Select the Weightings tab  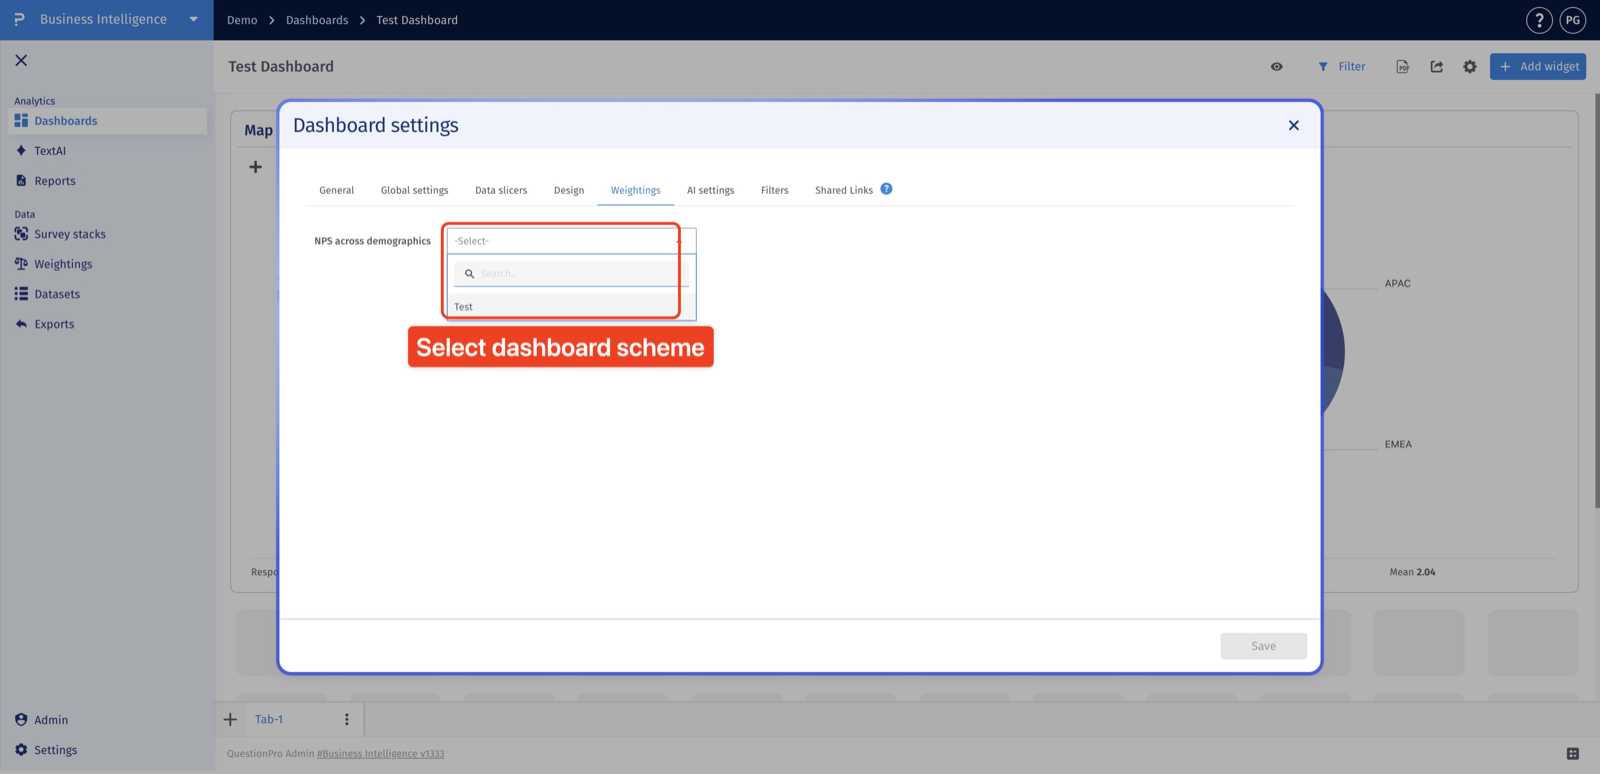(636, 190)
